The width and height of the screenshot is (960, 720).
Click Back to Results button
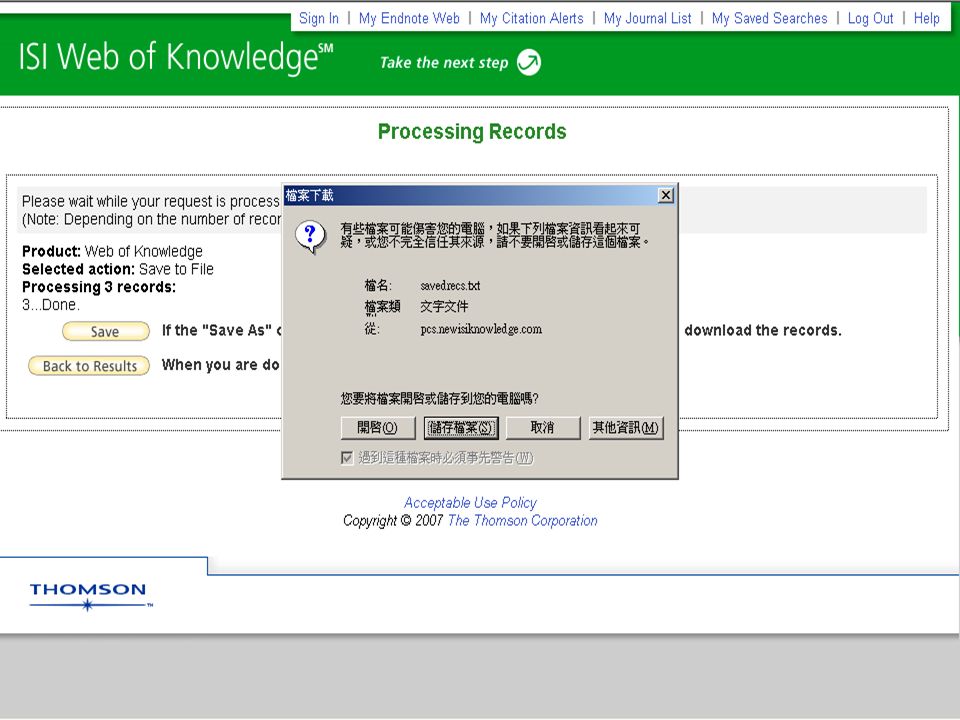89,366
